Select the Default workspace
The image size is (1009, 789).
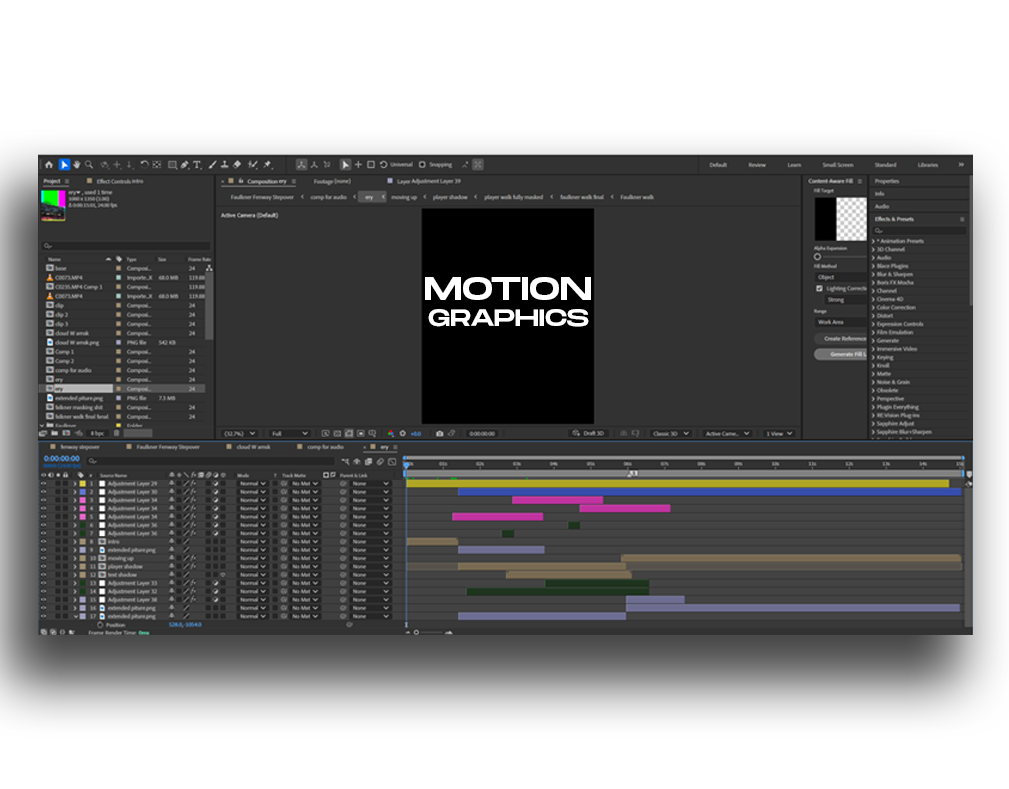(x=718, y=165)
